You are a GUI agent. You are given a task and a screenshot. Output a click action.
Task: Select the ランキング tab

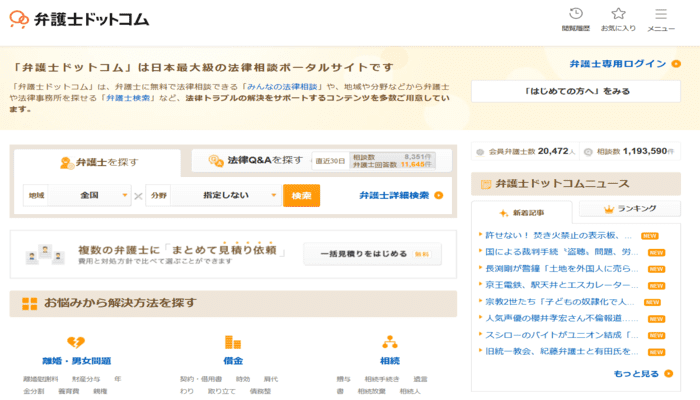click(630, 208)
